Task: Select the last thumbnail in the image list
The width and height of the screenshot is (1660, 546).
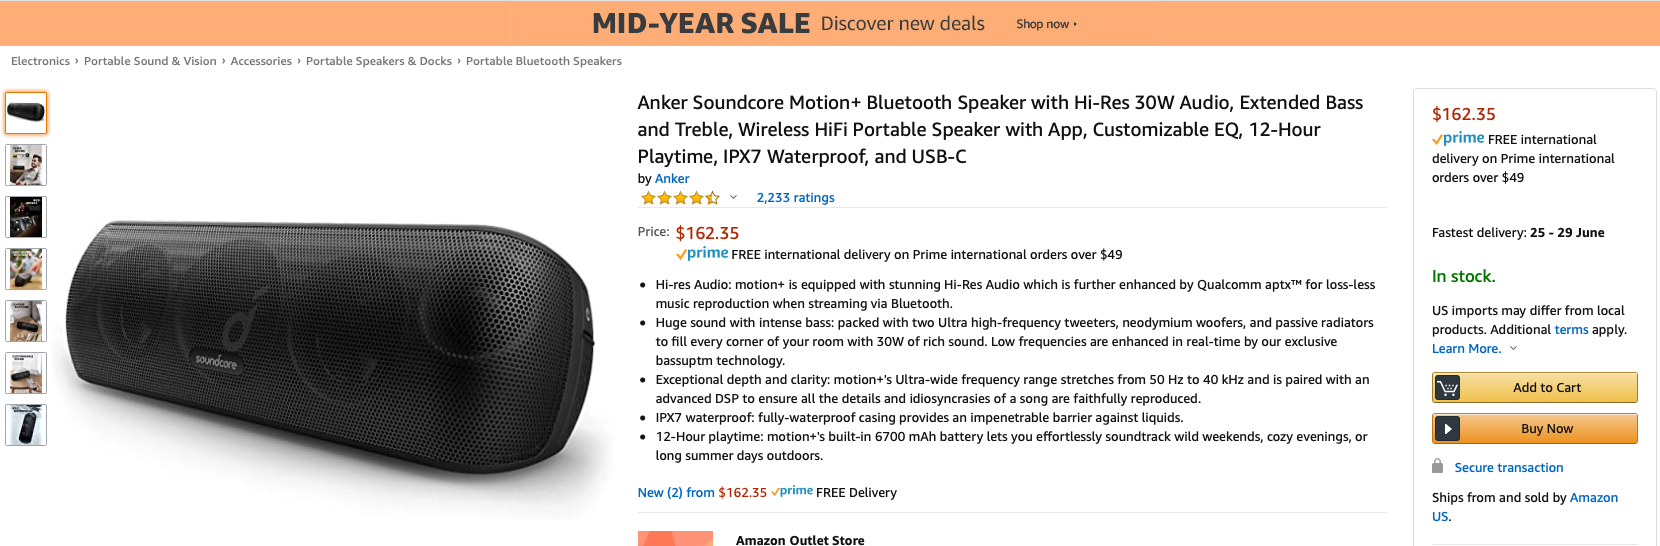Action: [x=26, y=425]
